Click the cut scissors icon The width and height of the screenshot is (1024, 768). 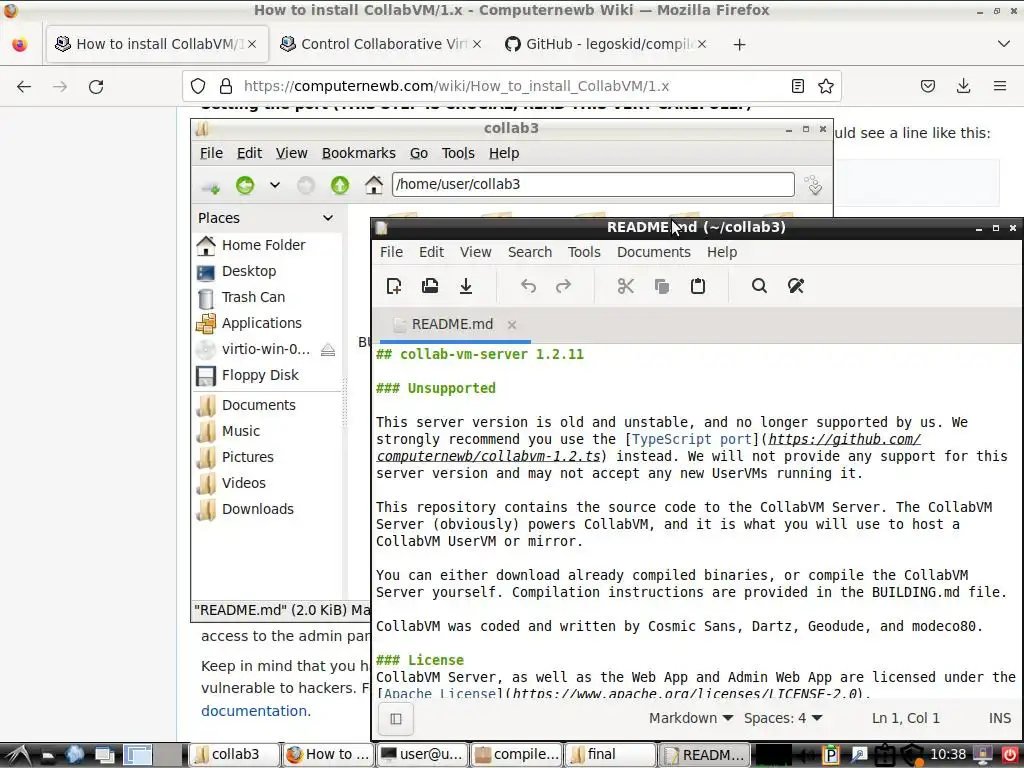(x=626, y=286)
